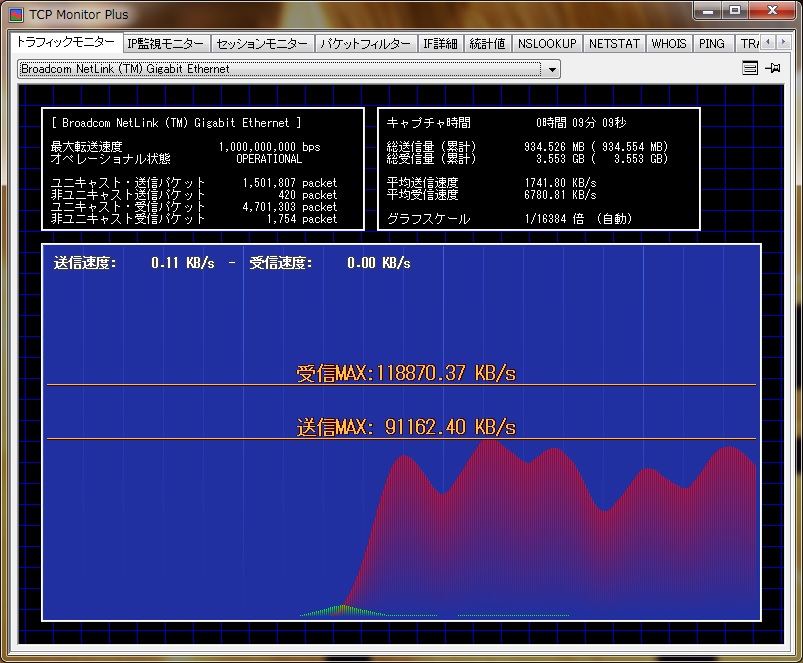Click the list view icon beside adapter selector
Screen dimensions: 803x663
click(750, 68)
